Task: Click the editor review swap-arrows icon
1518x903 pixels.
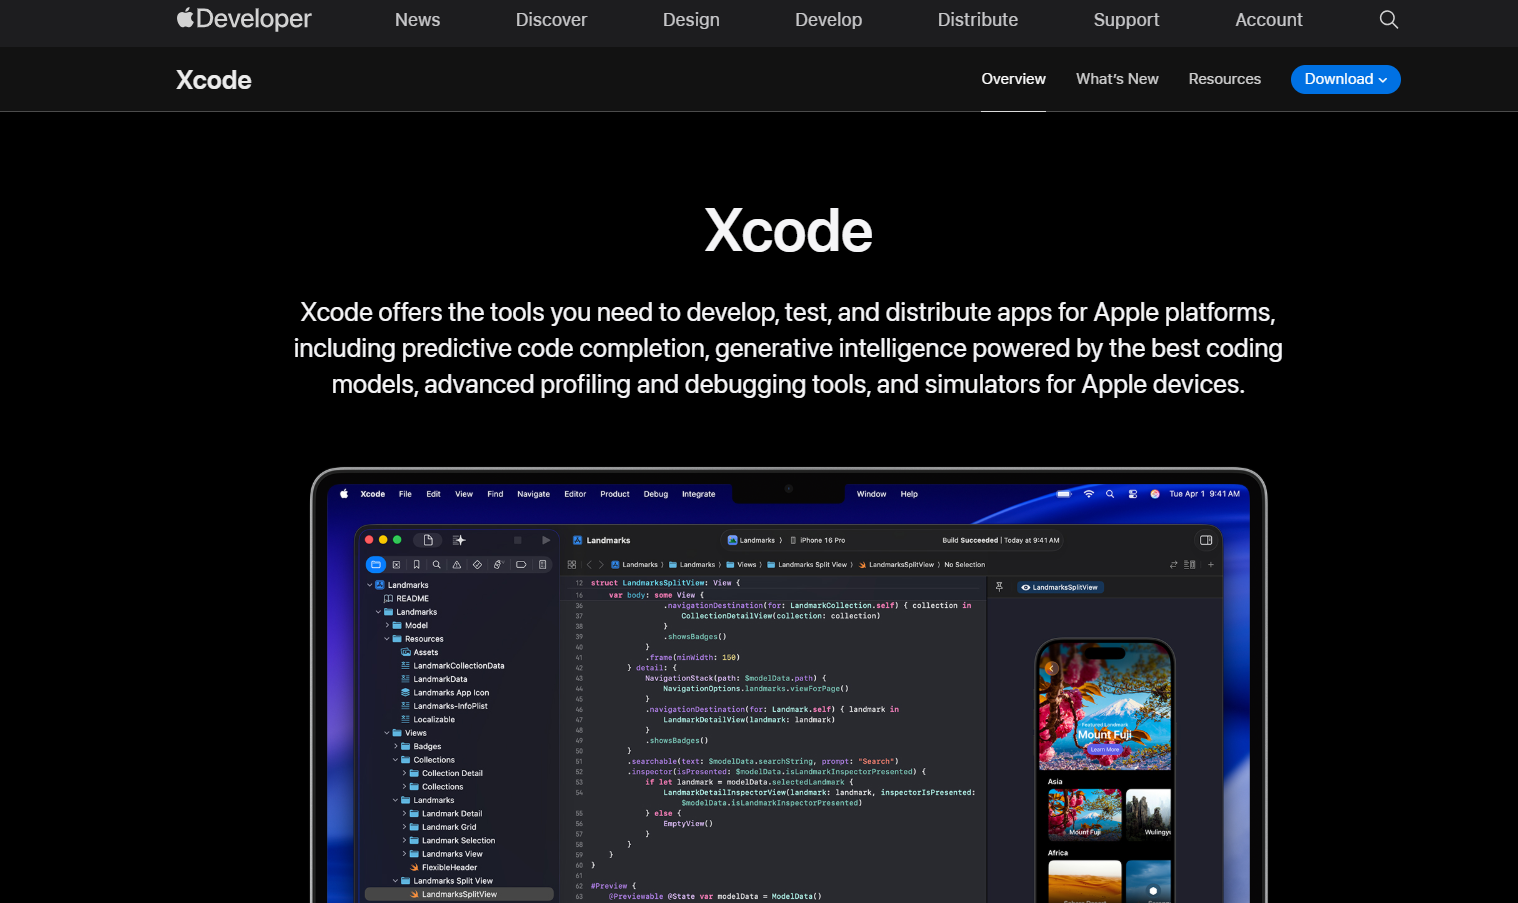Action: (1174, 565)
